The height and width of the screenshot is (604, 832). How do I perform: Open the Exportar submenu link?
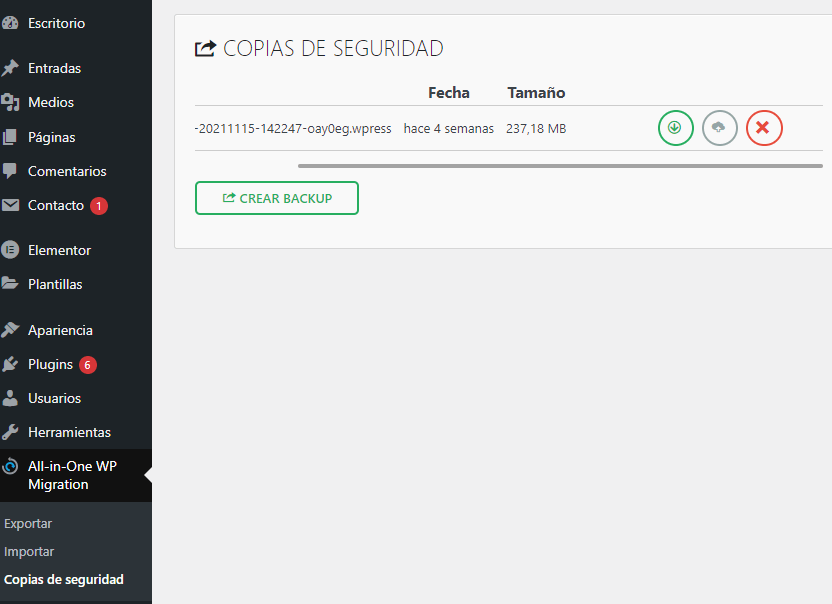[x=28, y=523]
